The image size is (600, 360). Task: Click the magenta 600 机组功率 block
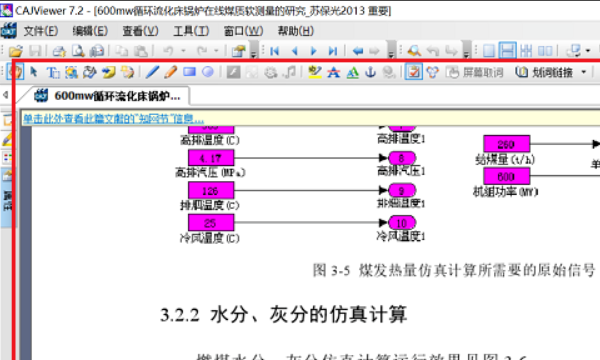(506, 176)
